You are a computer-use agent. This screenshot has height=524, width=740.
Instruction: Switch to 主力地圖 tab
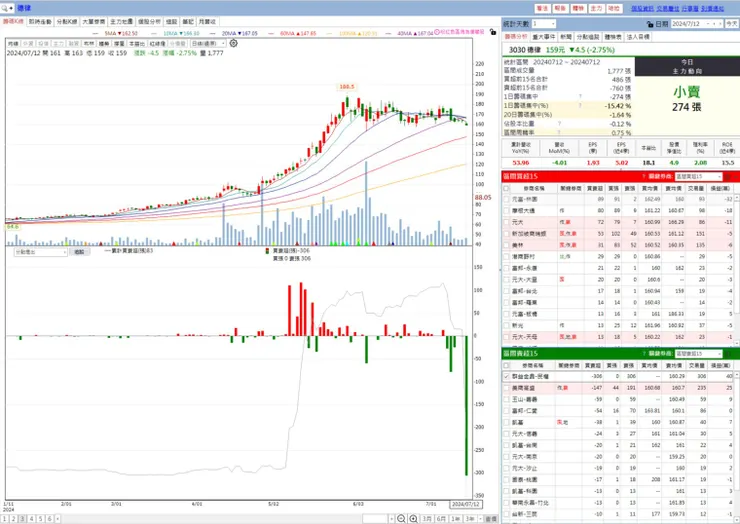[121, 22]
